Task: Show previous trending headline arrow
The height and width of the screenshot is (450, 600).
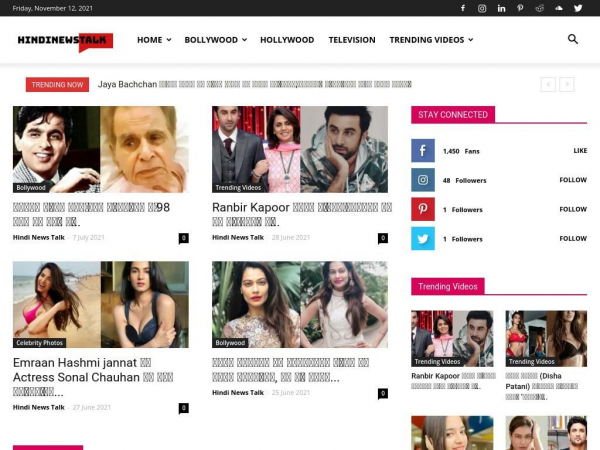Action: [548, 84]
